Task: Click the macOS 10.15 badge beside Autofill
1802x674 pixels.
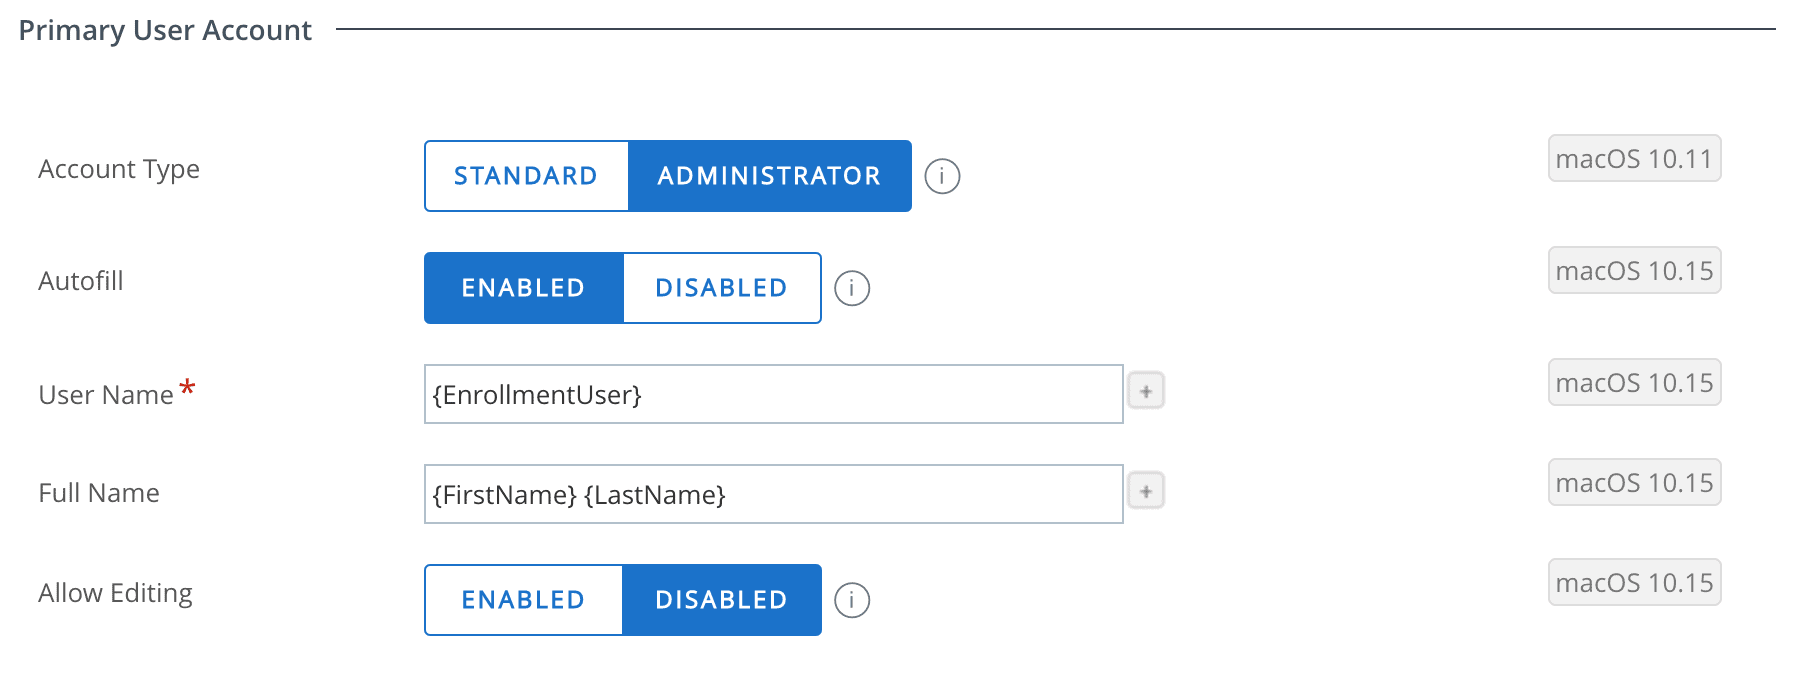Action: 1635,270
